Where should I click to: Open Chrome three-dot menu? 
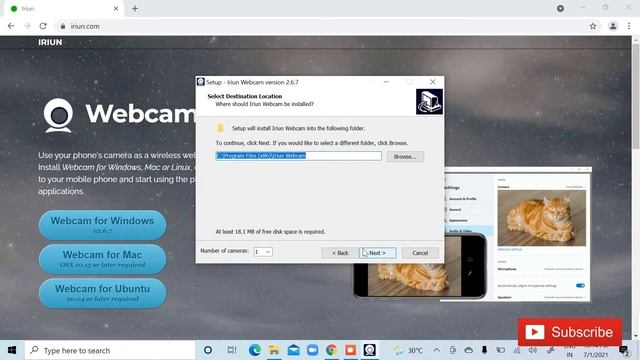click(x=629, y=26)
